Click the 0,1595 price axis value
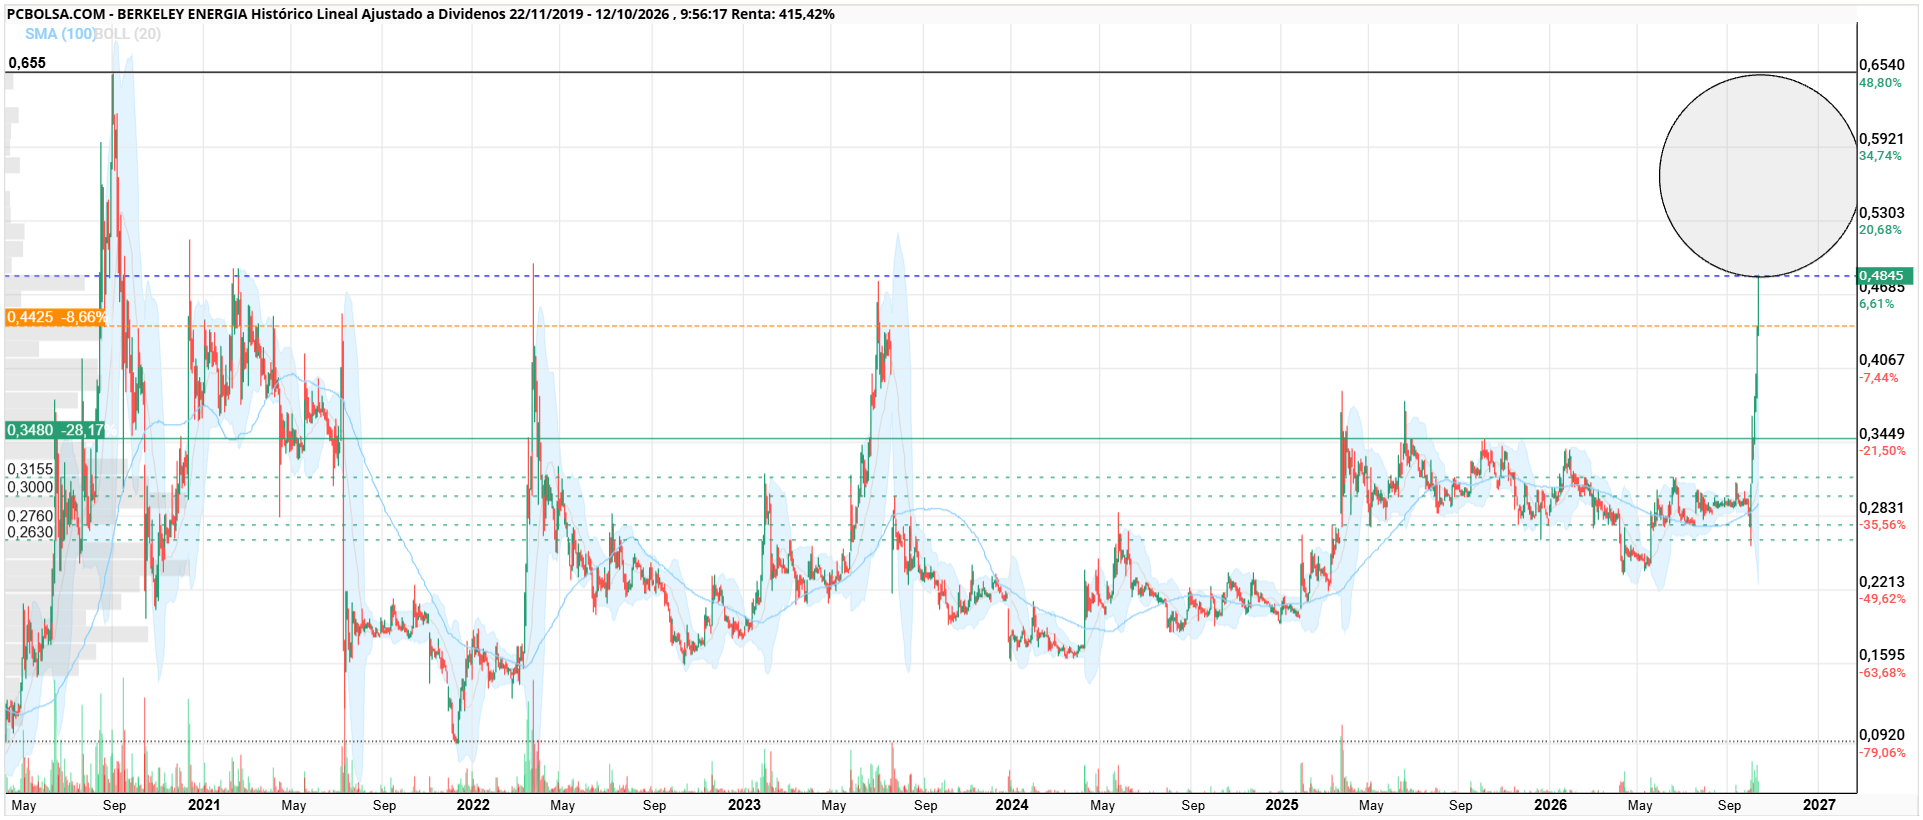Viewport: 1923px width, 820px height. [x=1882, y=655]
